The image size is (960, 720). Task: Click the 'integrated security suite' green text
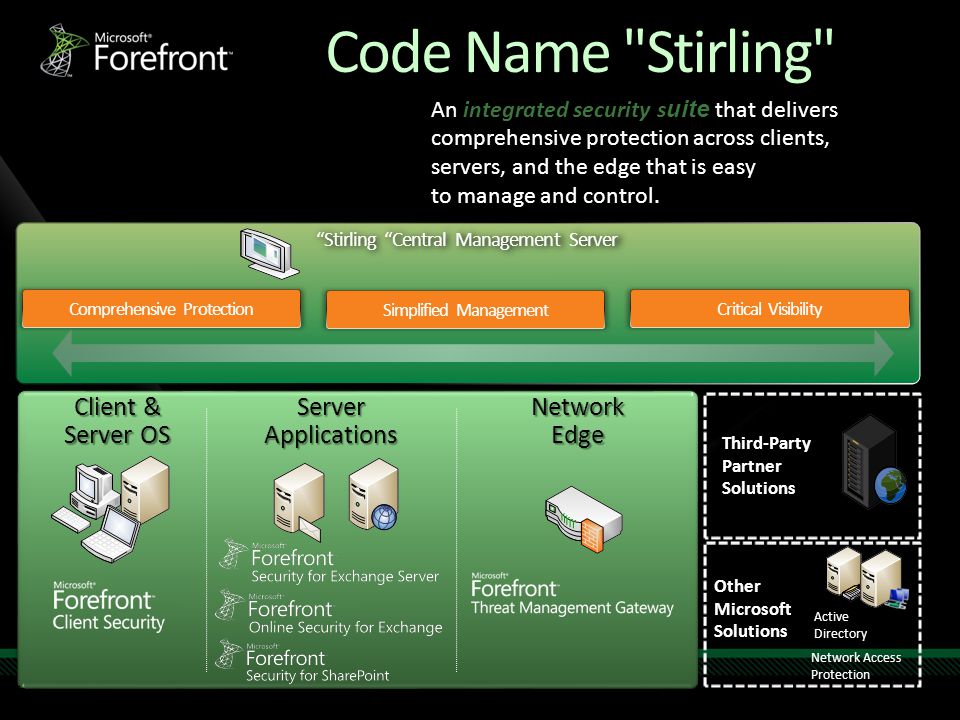586,110
